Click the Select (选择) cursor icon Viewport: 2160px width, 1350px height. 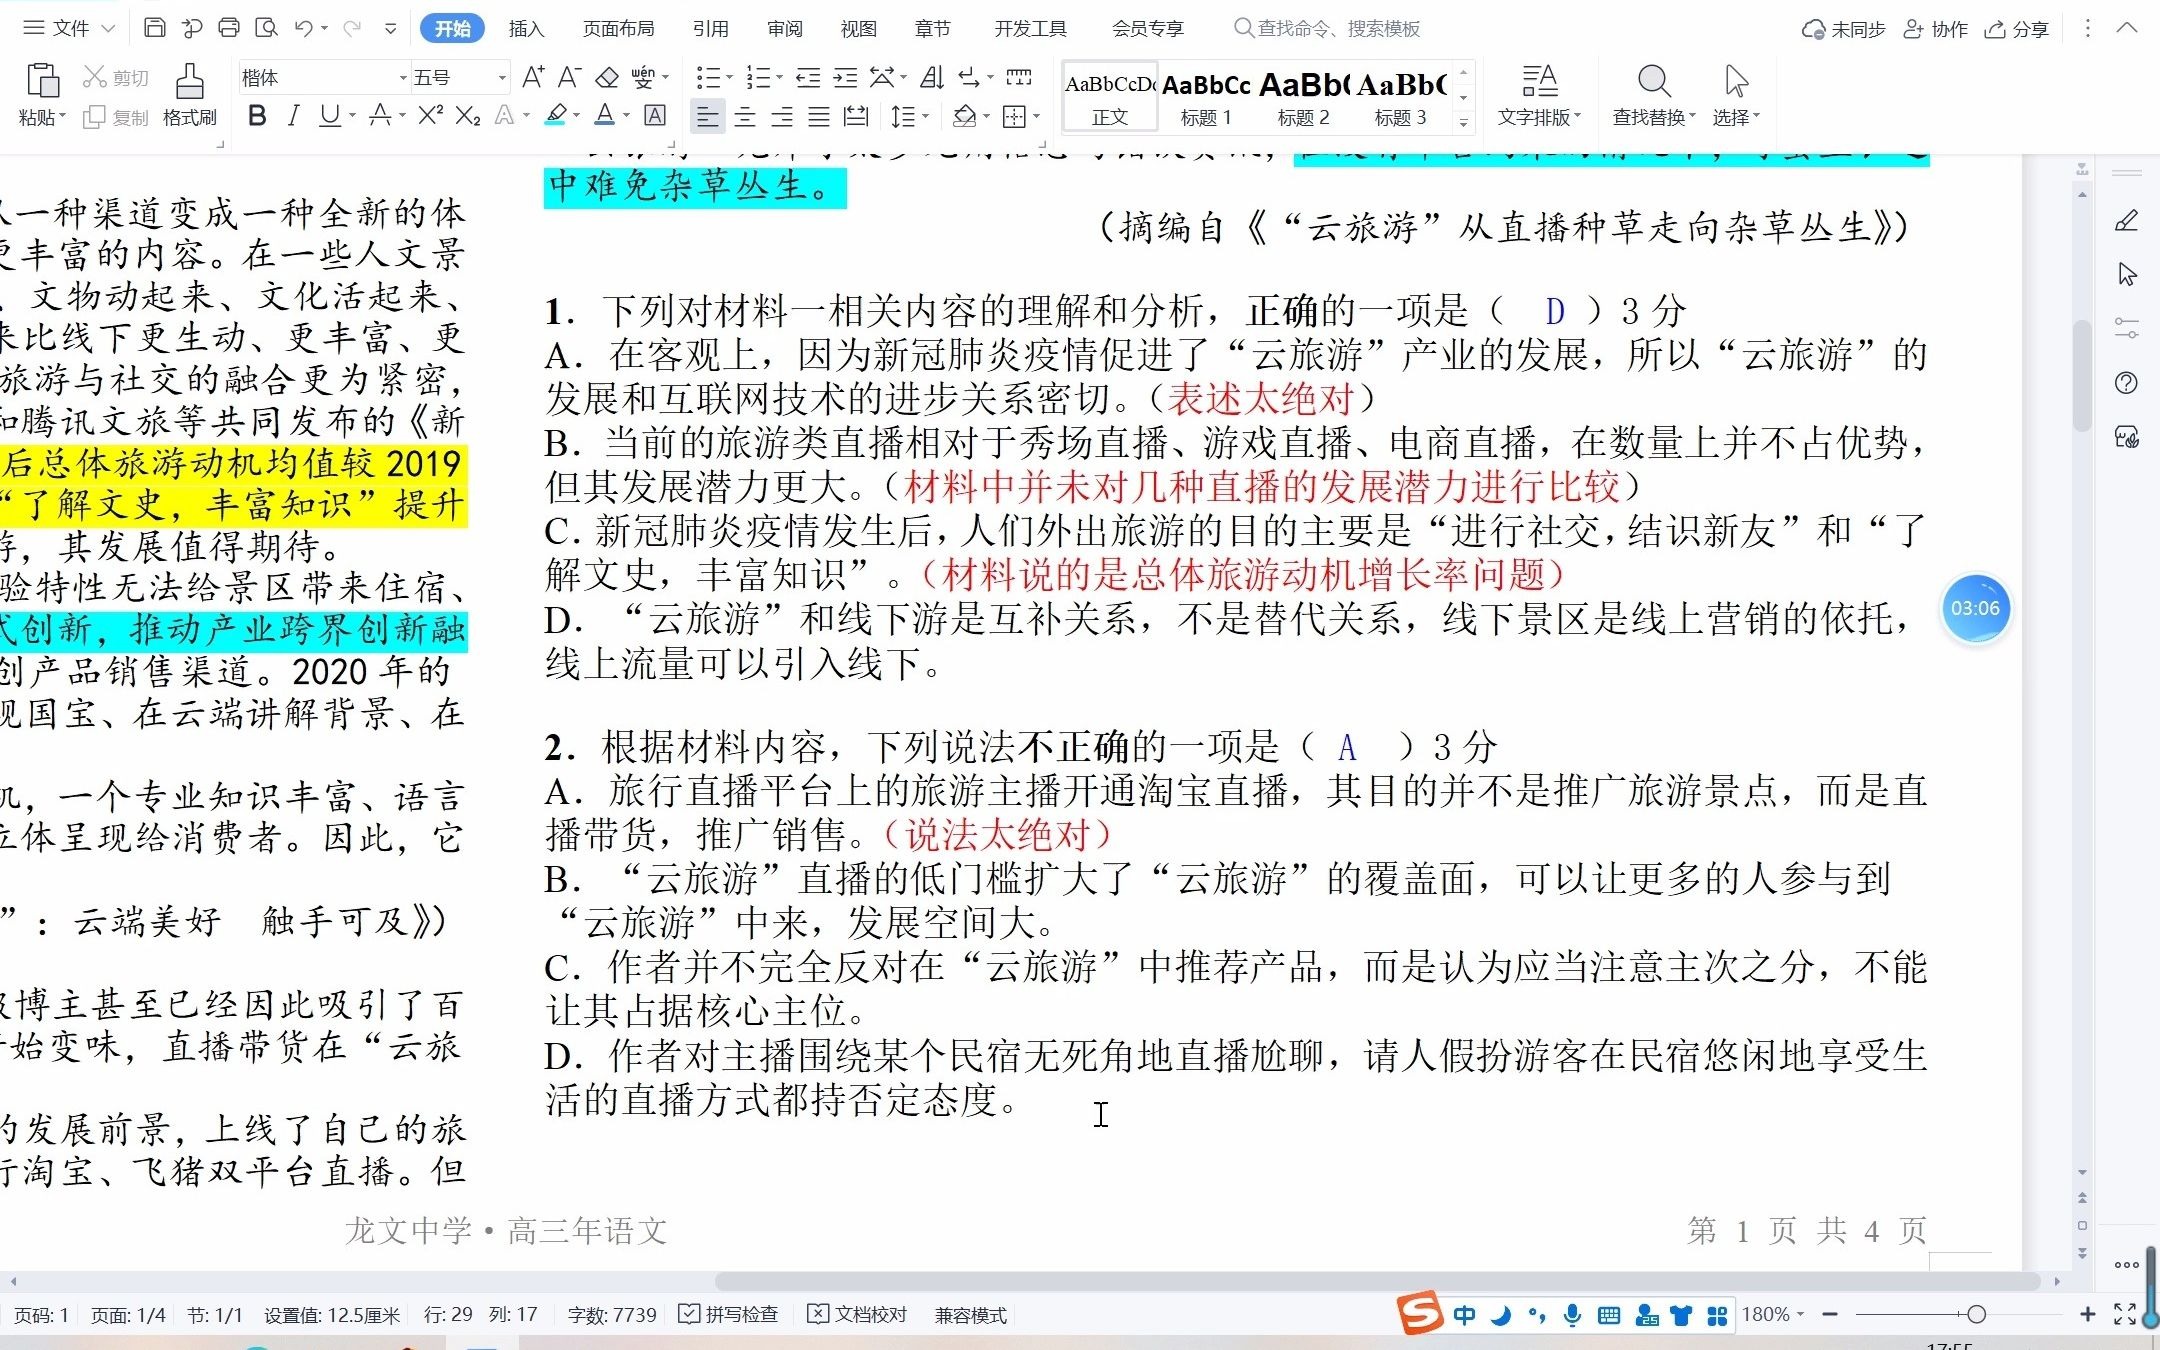[x=1736, y=81]
